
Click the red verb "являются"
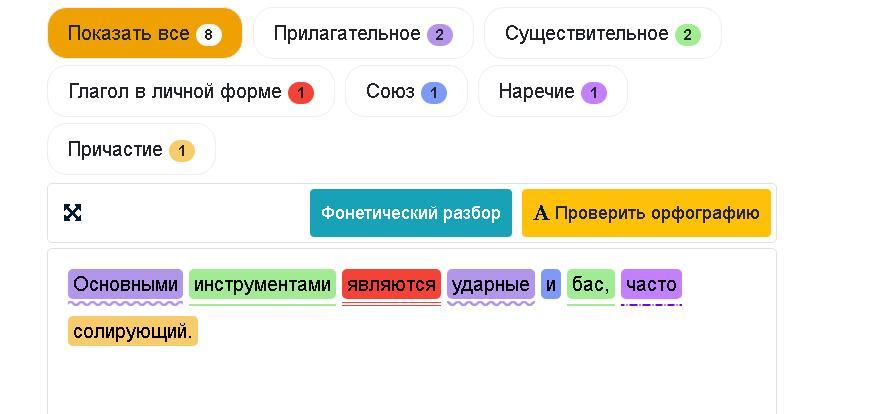[x=391, y=285]
